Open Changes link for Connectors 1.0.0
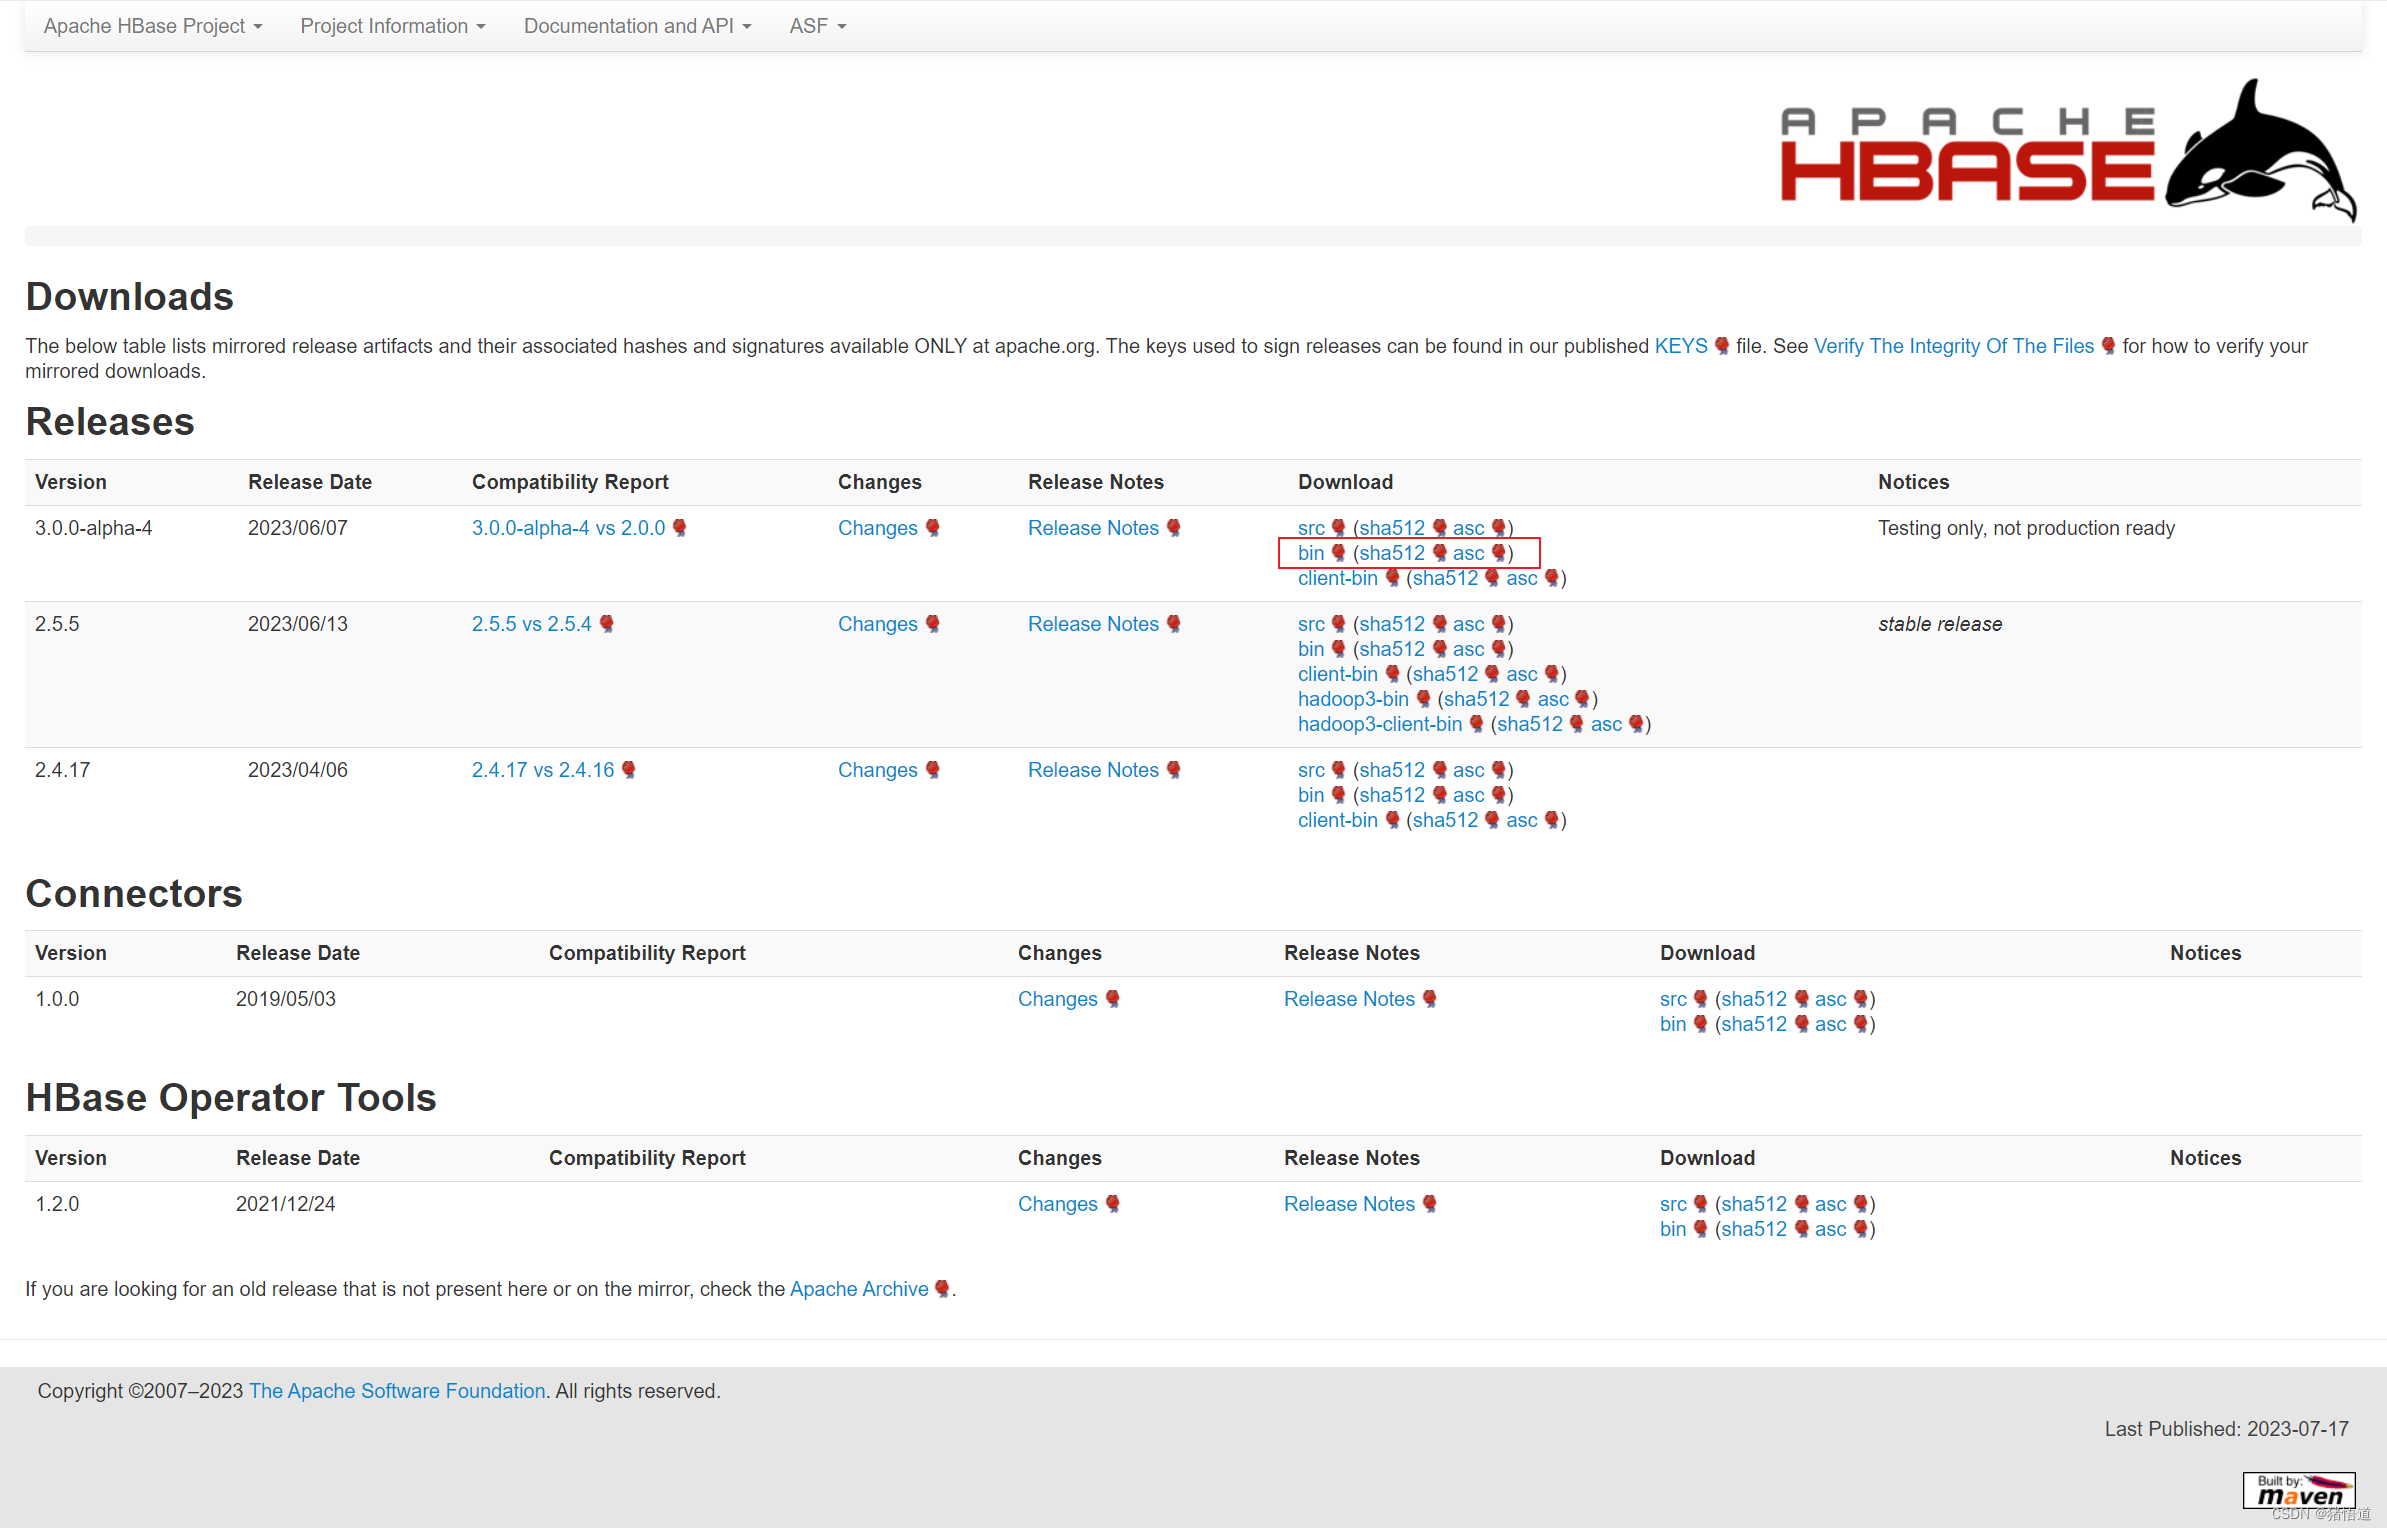The width and height of the screenshot is (2387, 1530). click(1057, 999)
